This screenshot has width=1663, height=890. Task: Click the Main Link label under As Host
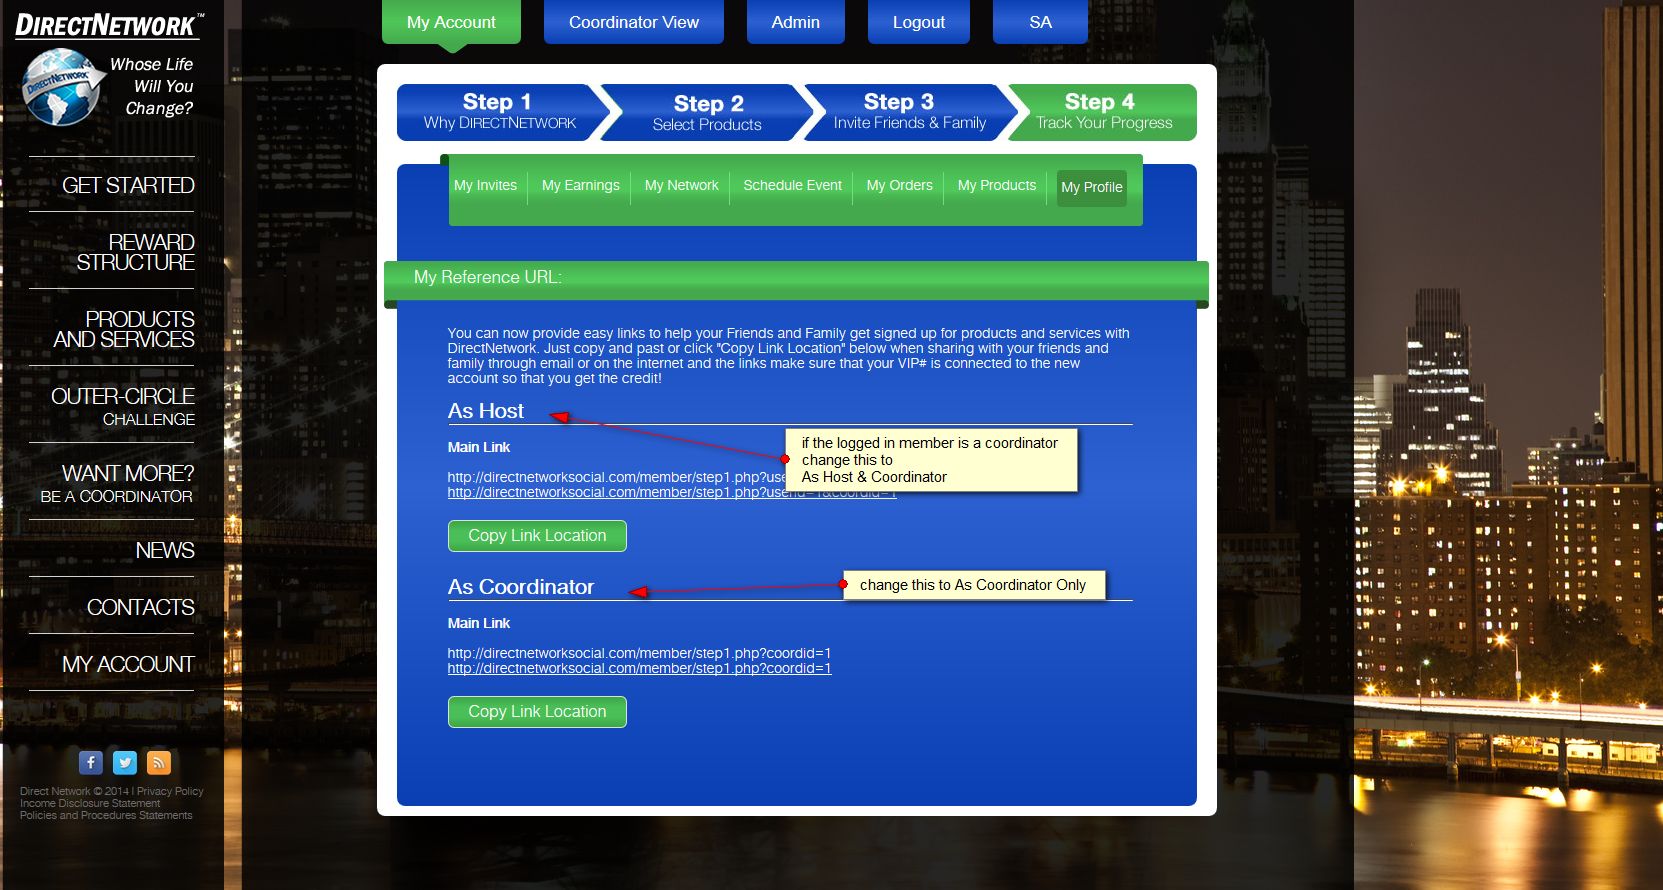pyautogui.click(x=479, y=447)
